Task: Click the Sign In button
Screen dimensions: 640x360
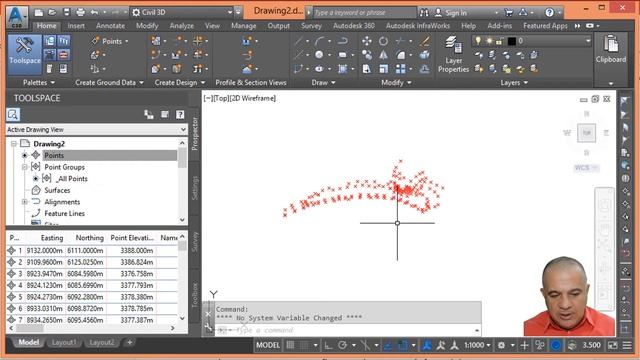Action: (456, 13)
